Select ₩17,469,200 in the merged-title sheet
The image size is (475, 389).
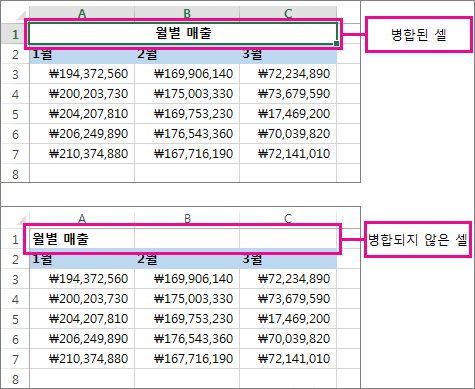tap(288, 114)
